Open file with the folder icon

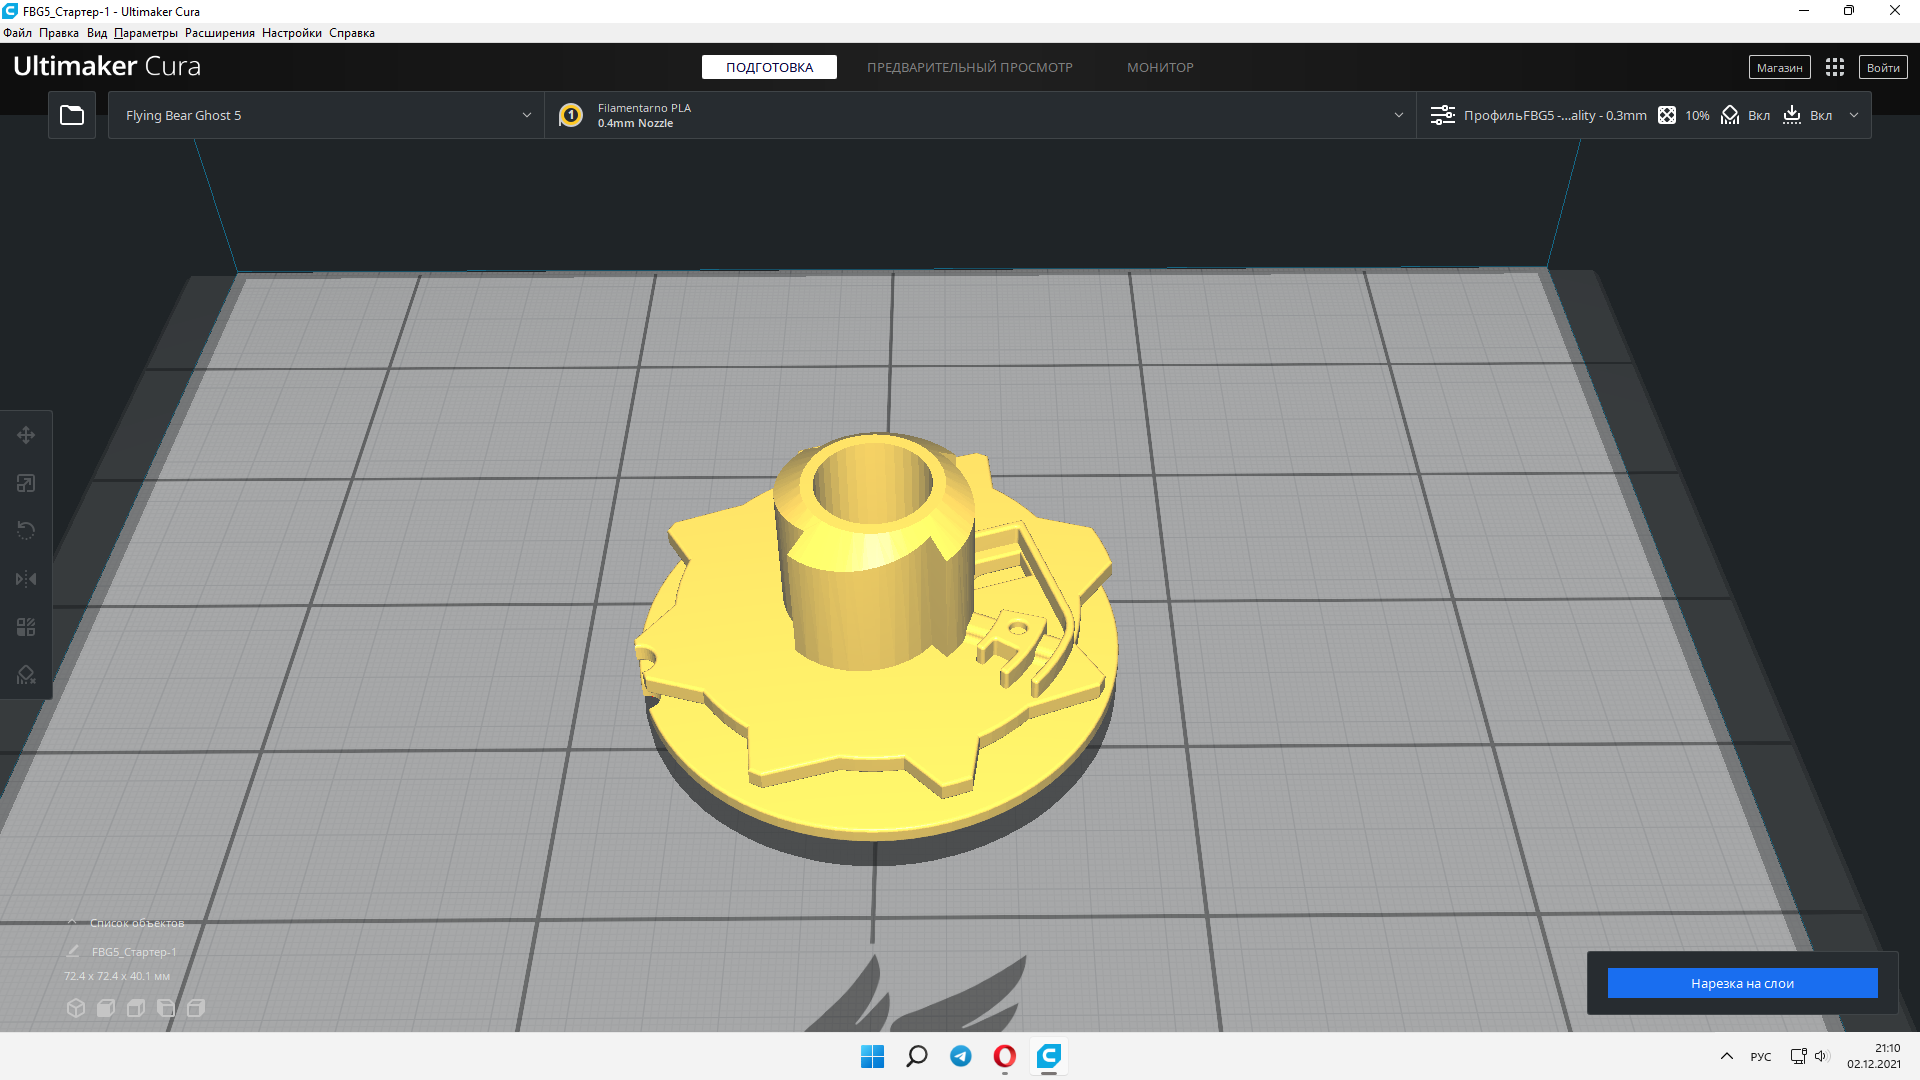pos(72,115)
